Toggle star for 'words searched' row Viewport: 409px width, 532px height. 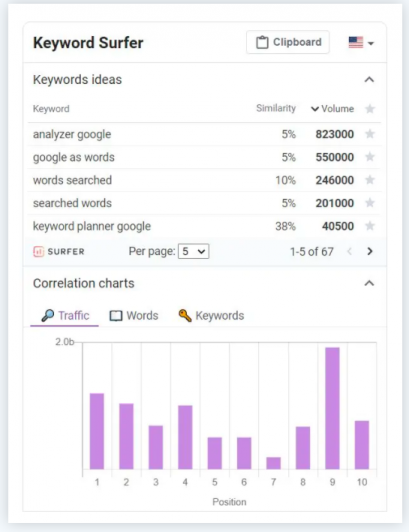pos(370,180)
